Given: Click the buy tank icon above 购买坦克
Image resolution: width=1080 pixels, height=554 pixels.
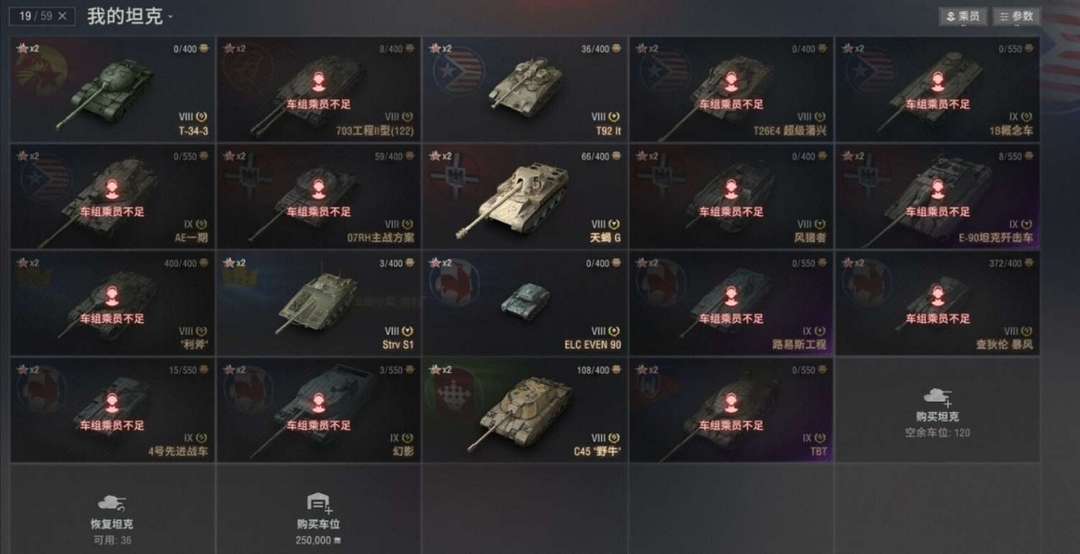Looking at the screenshot, I should (x=937, y=396).
